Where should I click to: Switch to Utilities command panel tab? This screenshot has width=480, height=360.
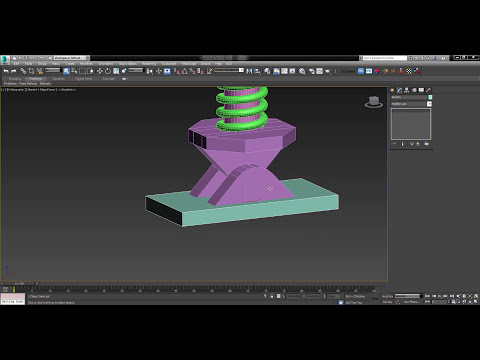(429, 90)
